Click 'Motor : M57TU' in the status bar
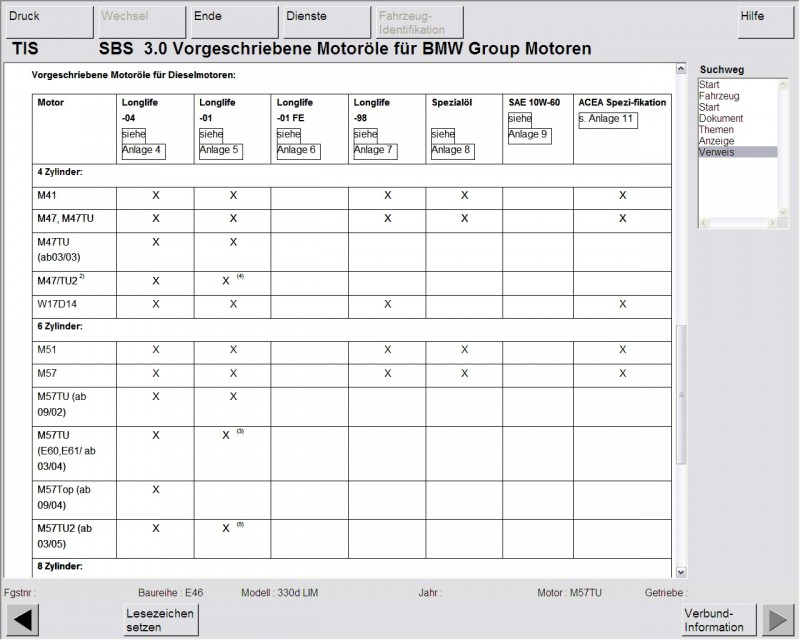 pyautogui.click(x=569, y=593)
